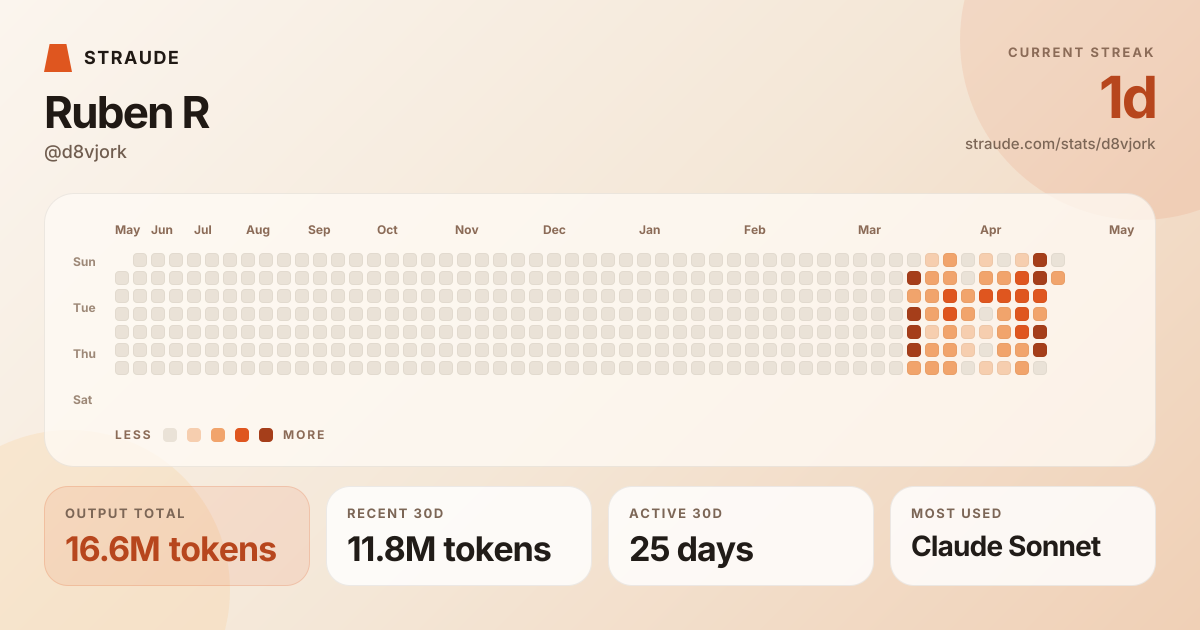Click the Ruben R profile name

click(x=127, y=113)
